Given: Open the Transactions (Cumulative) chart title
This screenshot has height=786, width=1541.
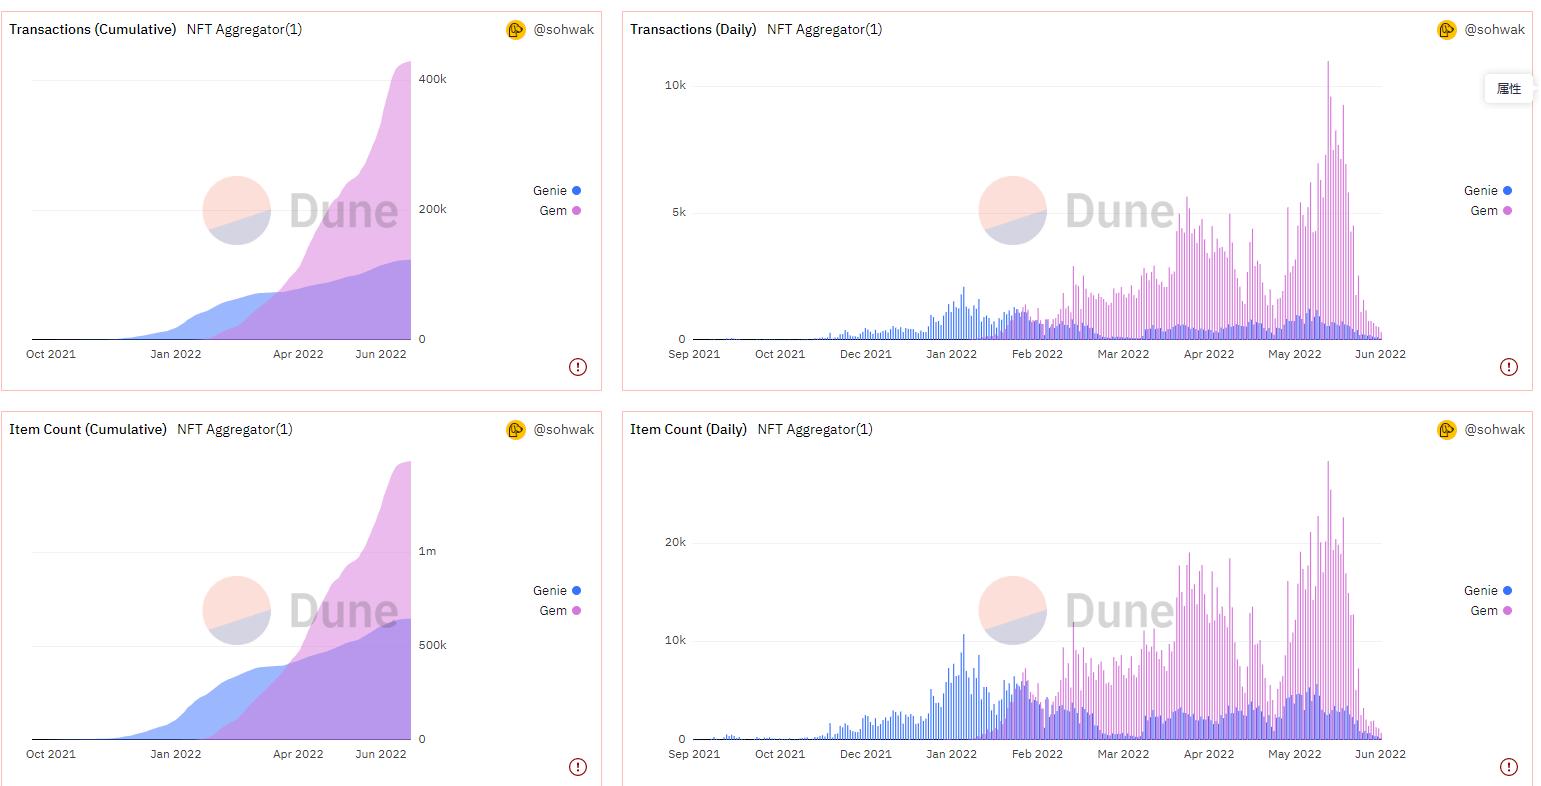Looking at the screenshot, I should 93,30.
